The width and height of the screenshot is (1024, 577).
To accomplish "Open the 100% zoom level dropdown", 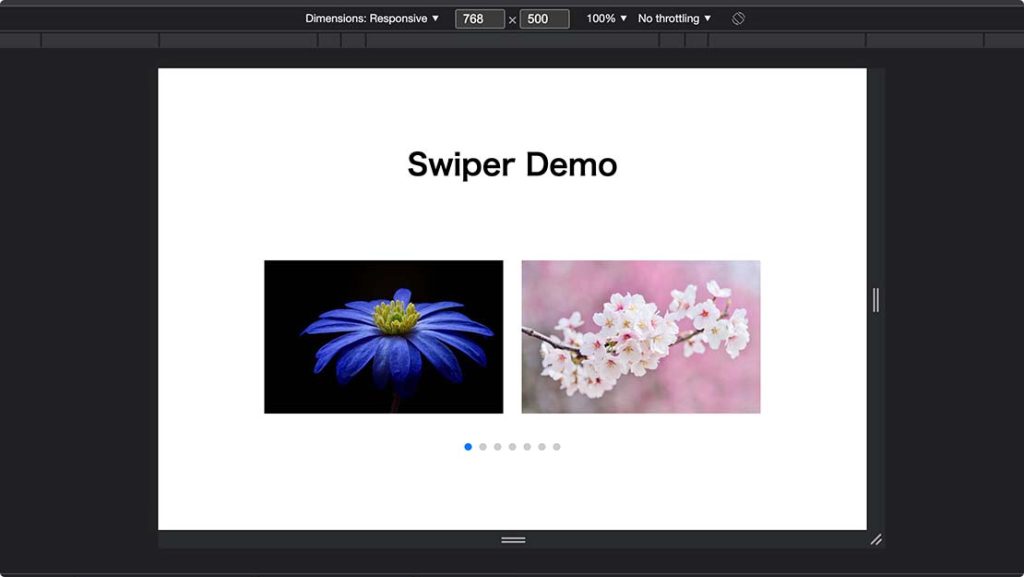I will (606, 17).
